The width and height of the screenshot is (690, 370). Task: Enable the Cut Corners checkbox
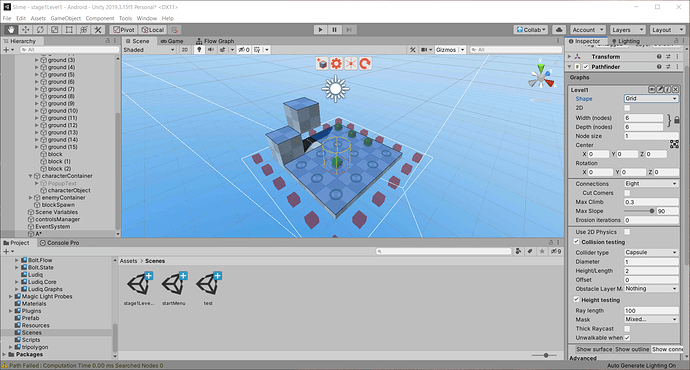point(627,193)
